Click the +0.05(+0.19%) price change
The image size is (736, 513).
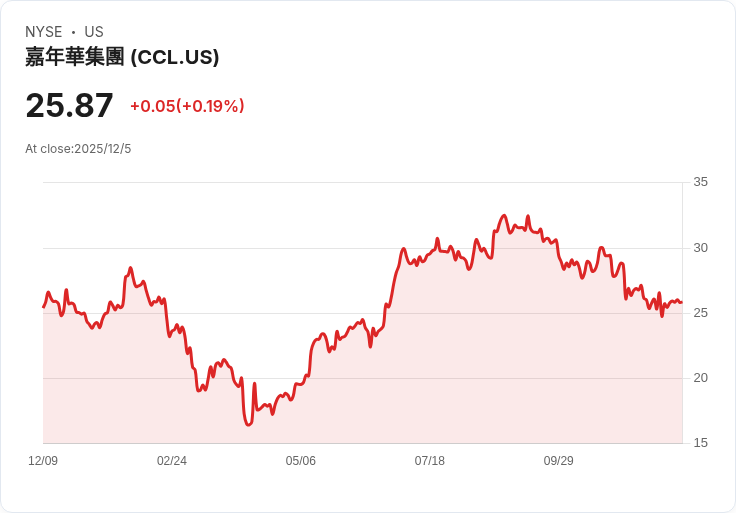187,106
